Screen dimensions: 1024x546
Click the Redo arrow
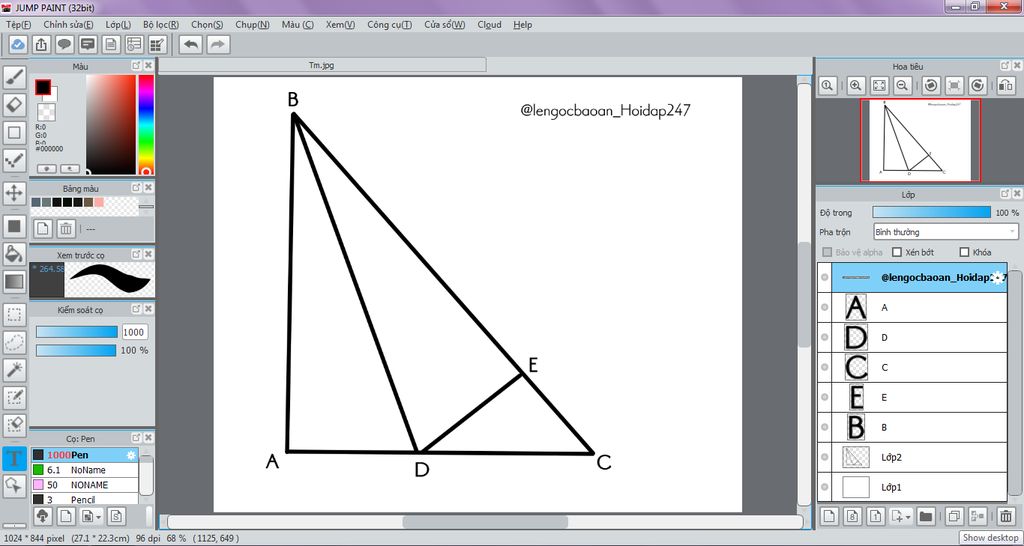[x=217, y=44]
